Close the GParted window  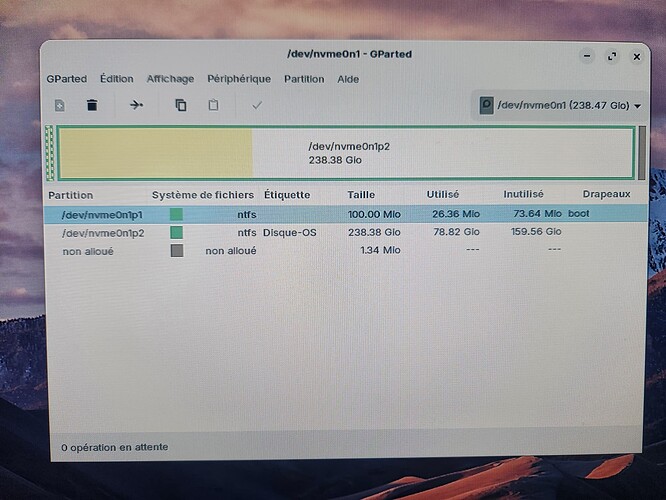[x=637, y=56]
